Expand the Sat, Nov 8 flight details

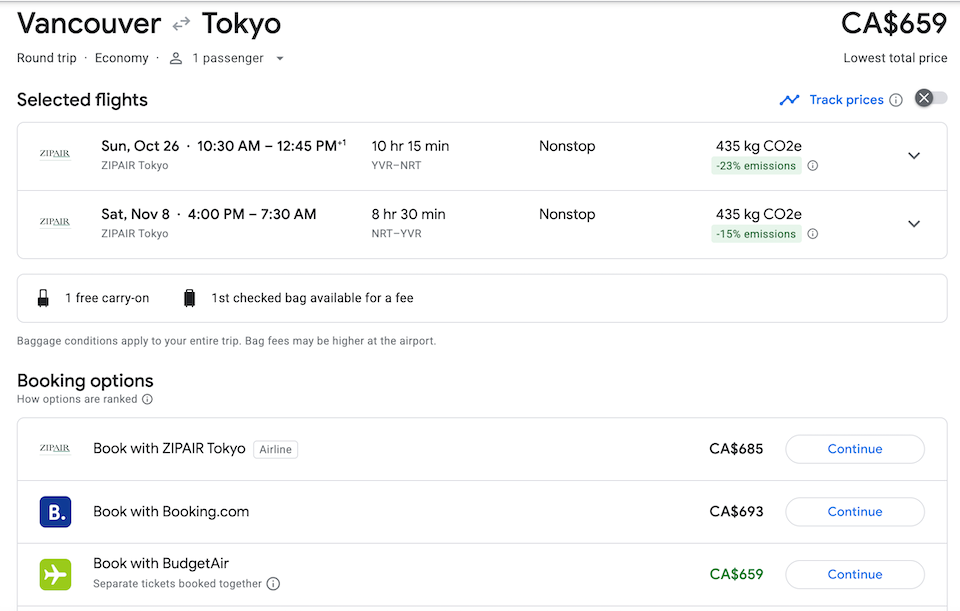[913, 223]
